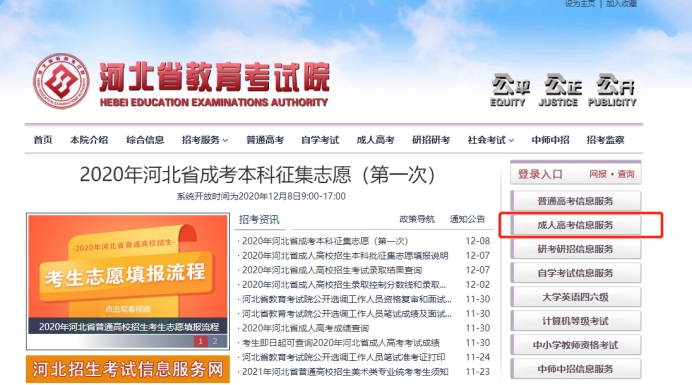Open the 2020年河北省成人高考成绩查询 news link

305,328
